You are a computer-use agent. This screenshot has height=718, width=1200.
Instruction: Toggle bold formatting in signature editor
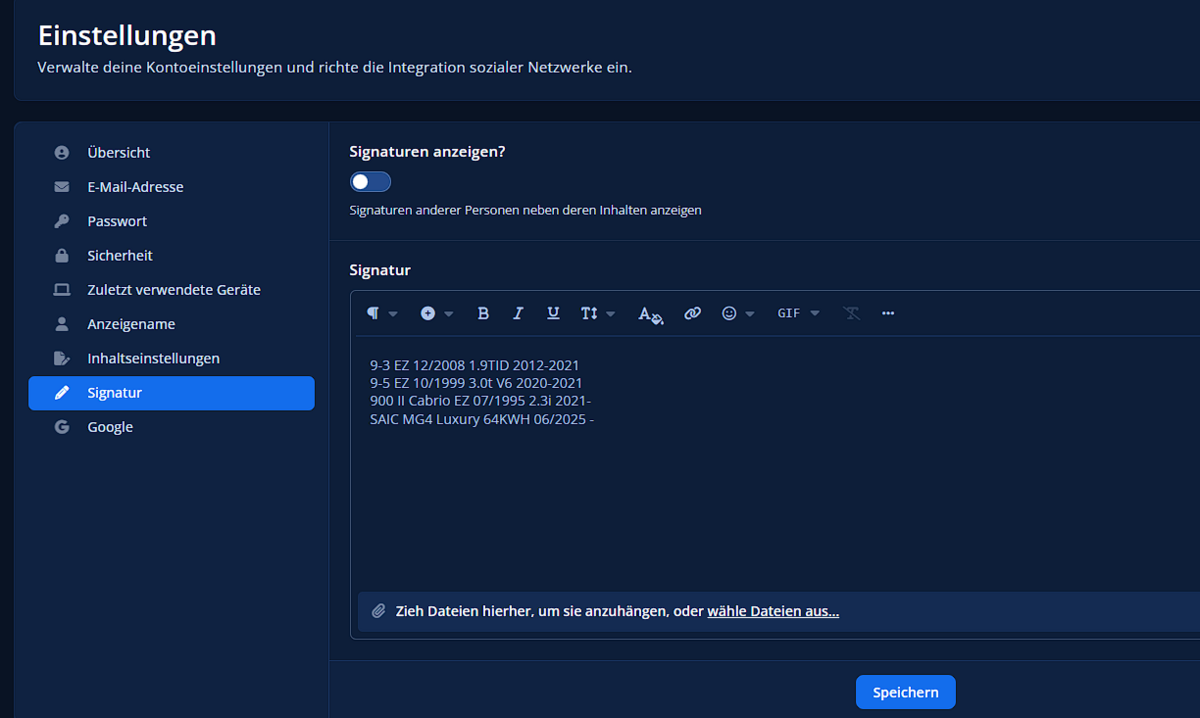coord(483,313)
